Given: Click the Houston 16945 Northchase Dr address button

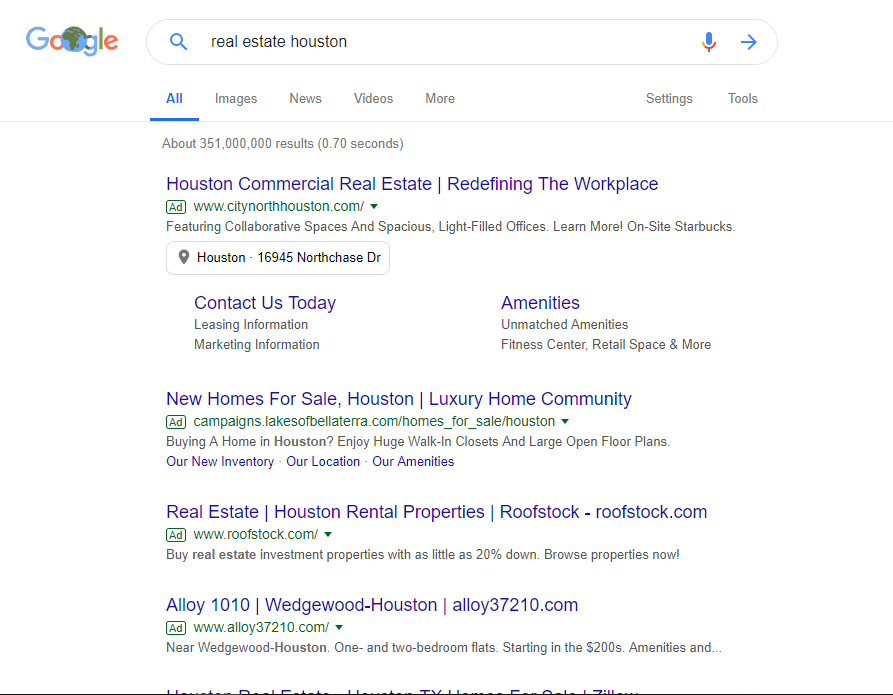Looking at the screenshot, I should [278, 257].
